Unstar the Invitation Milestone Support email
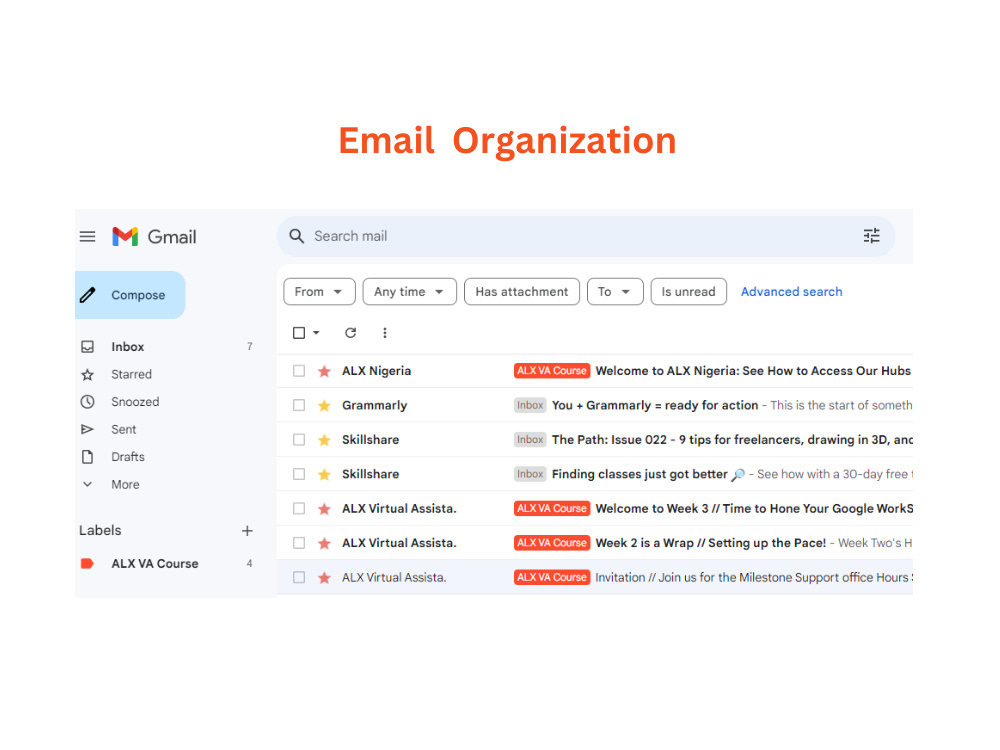 coord(325,577)
